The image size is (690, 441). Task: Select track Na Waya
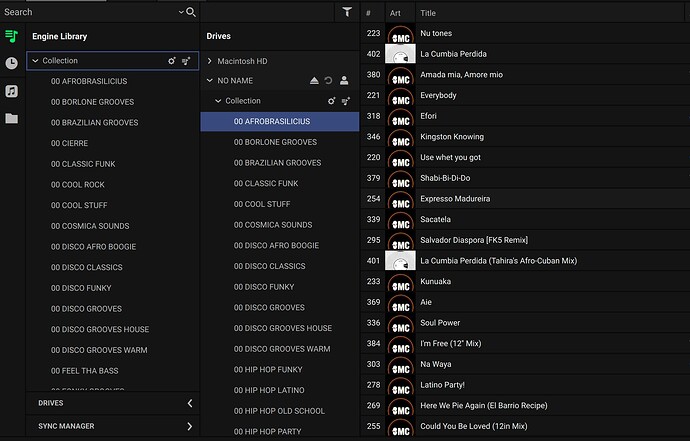[435, 364]
